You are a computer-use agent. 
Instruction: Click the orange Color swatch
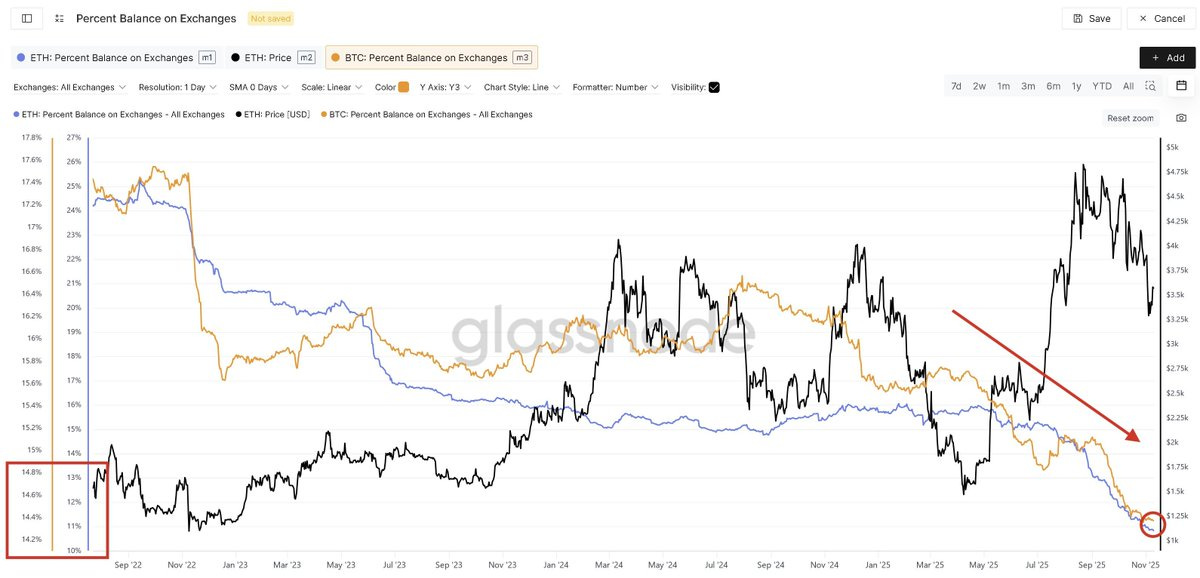403,87
